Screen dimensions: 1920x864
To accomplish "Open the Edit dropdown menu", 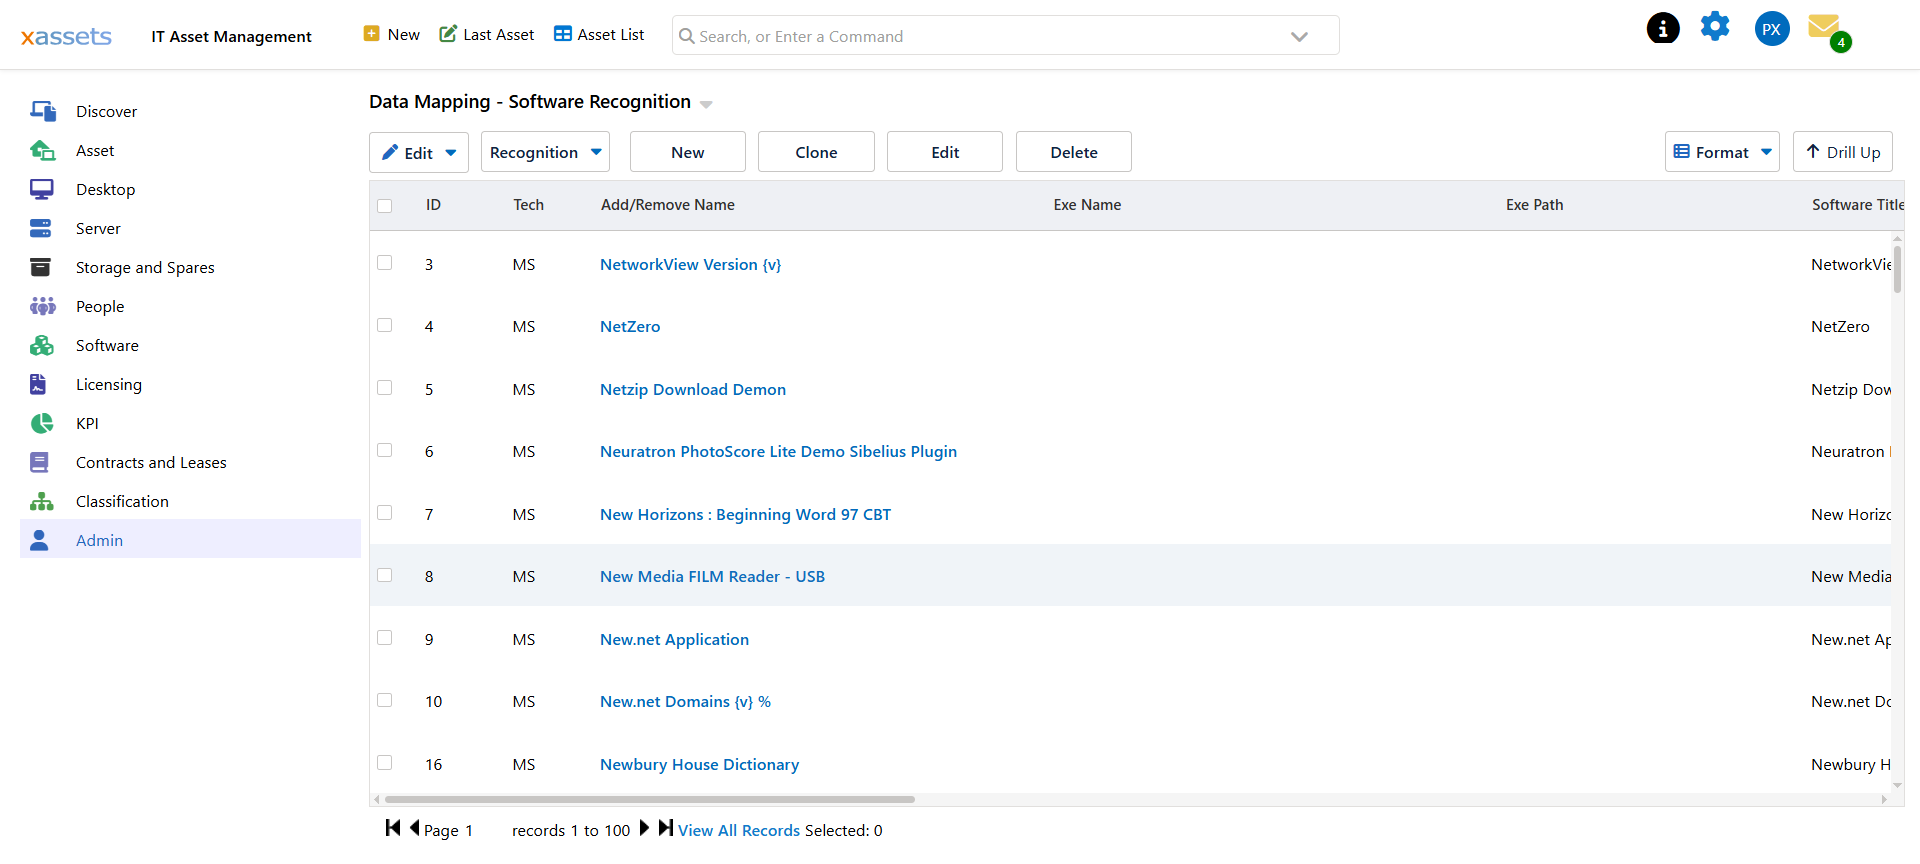I will coord(419,152).
